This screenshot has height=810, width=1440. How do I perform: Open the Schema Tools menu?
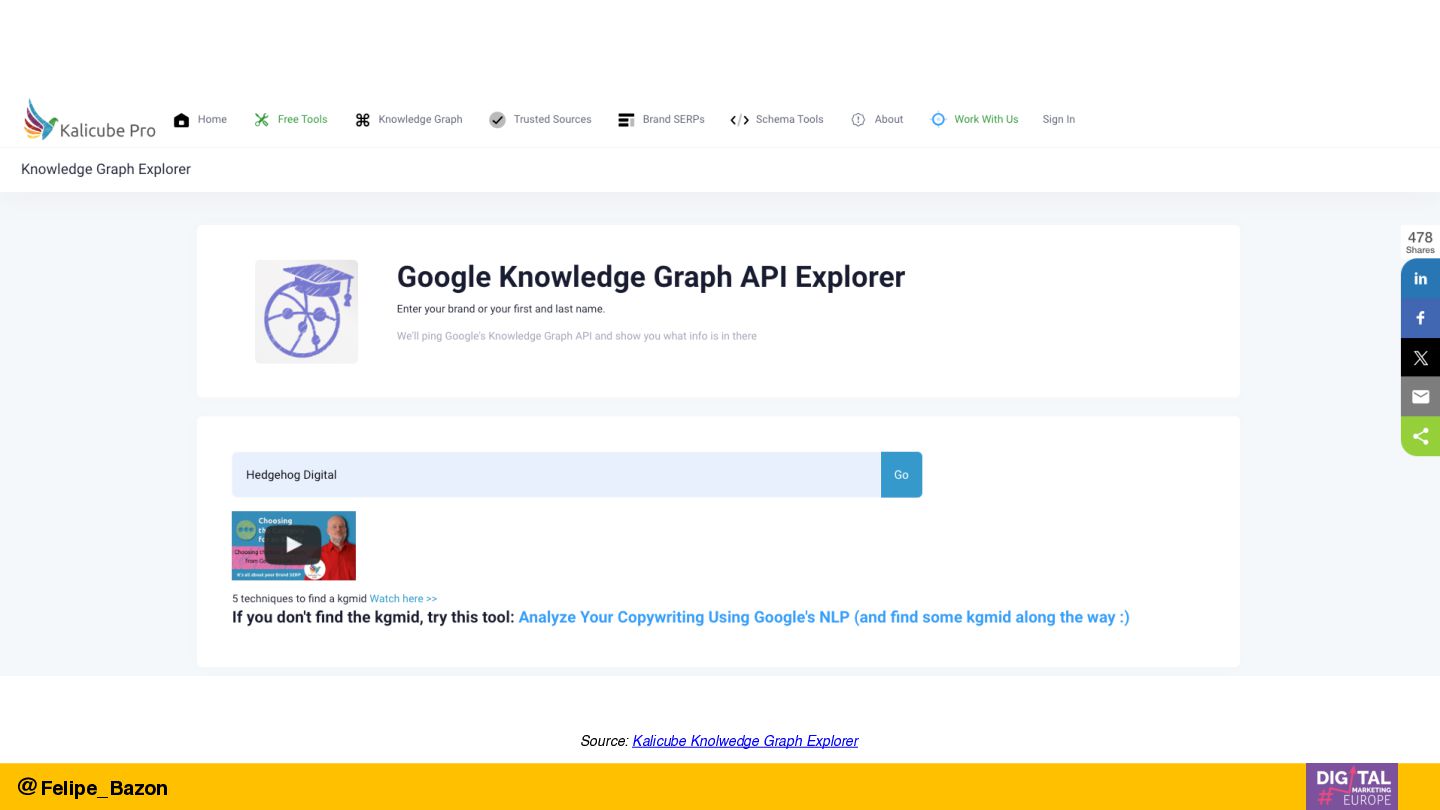point(789,119)
